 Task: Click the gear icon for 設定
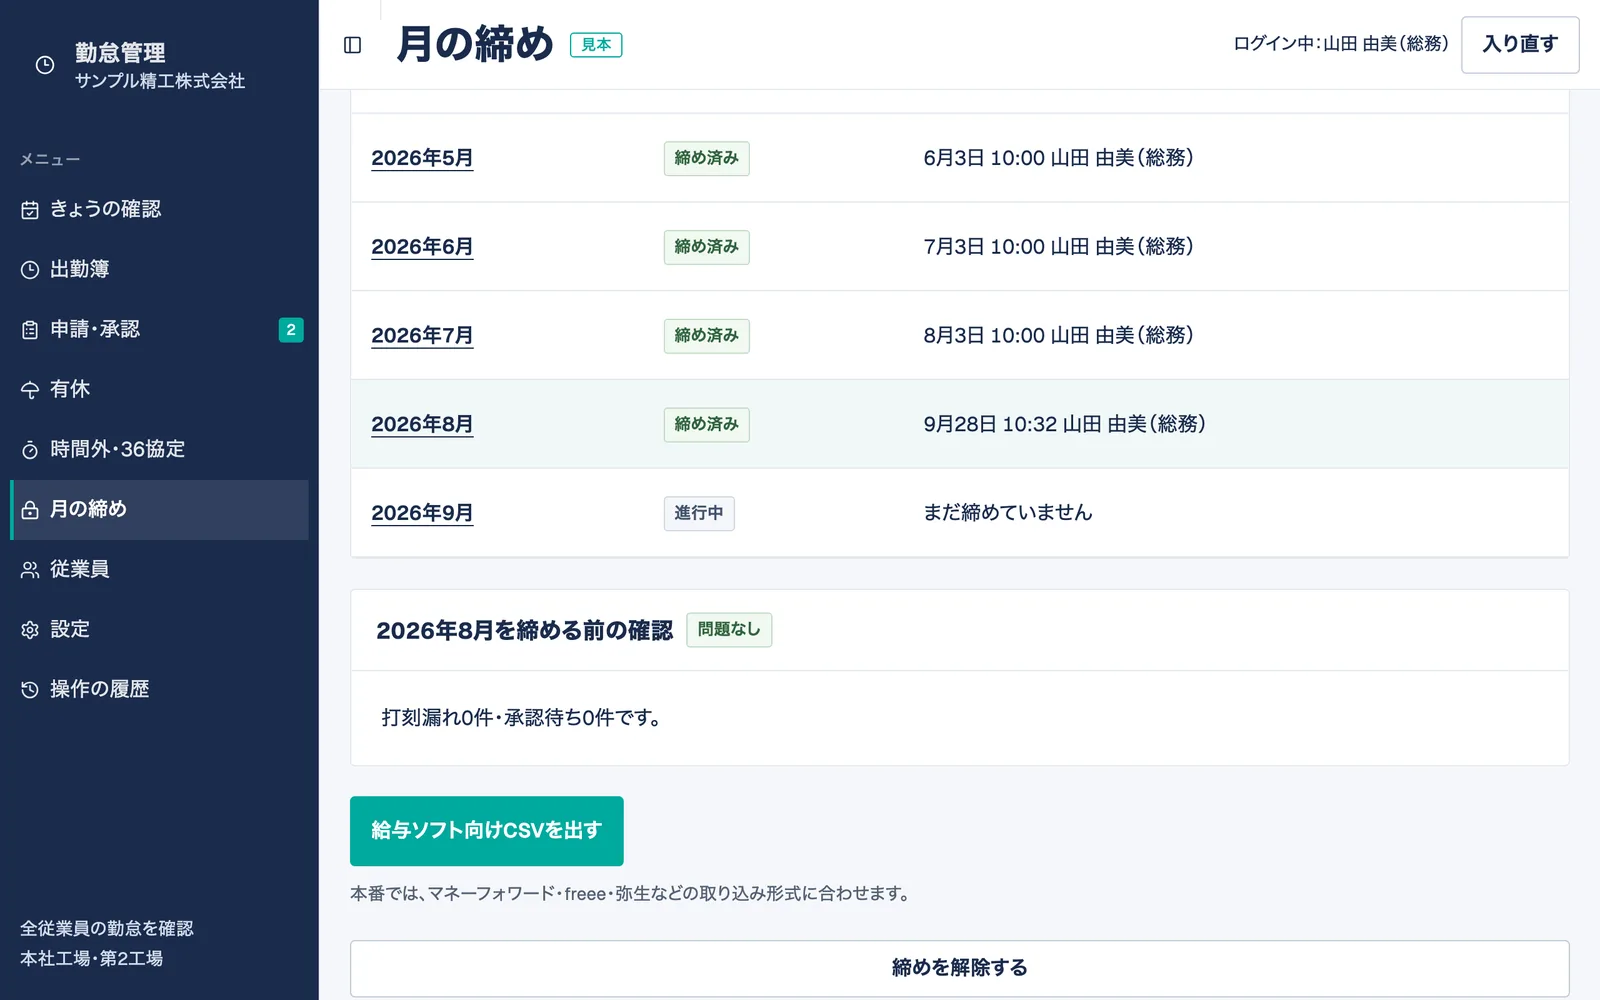pyautogui.click(x=30, y=630)
